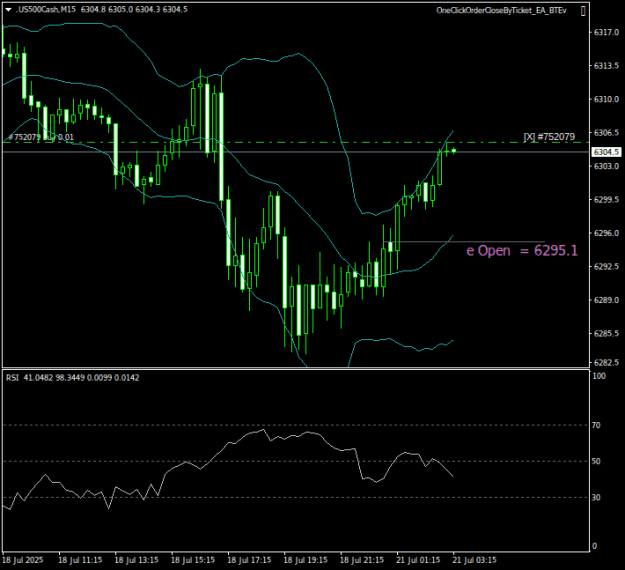Click the 21 Jul 01:15 time axis label
Viewport: 625px width, 570px height.
419,560
